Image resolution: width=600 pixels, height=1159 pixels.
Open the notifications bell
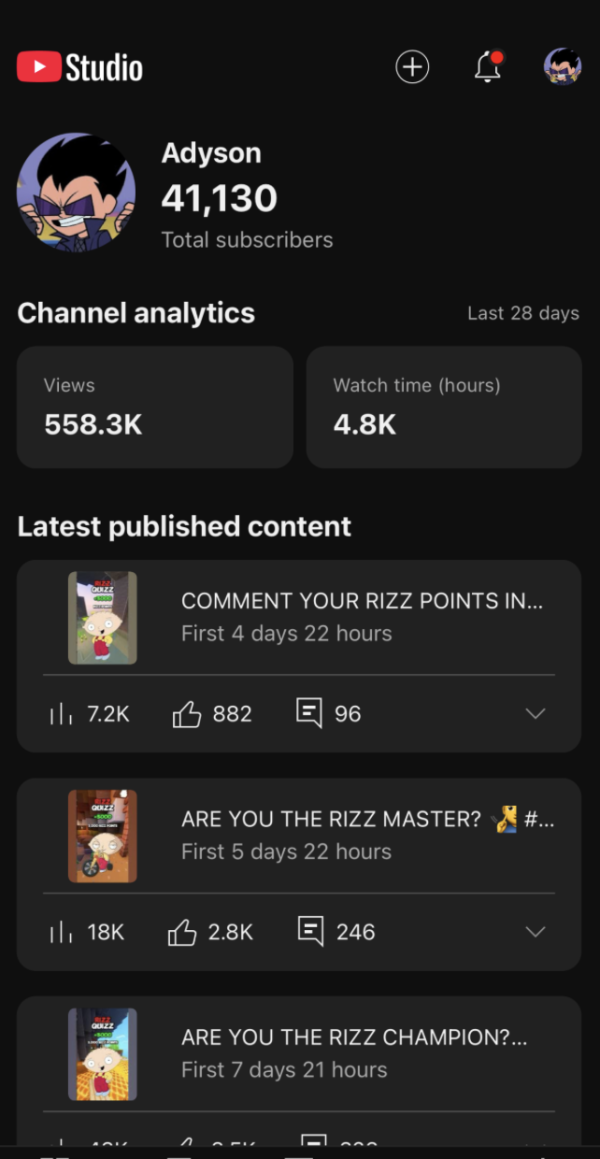[487, 67]
